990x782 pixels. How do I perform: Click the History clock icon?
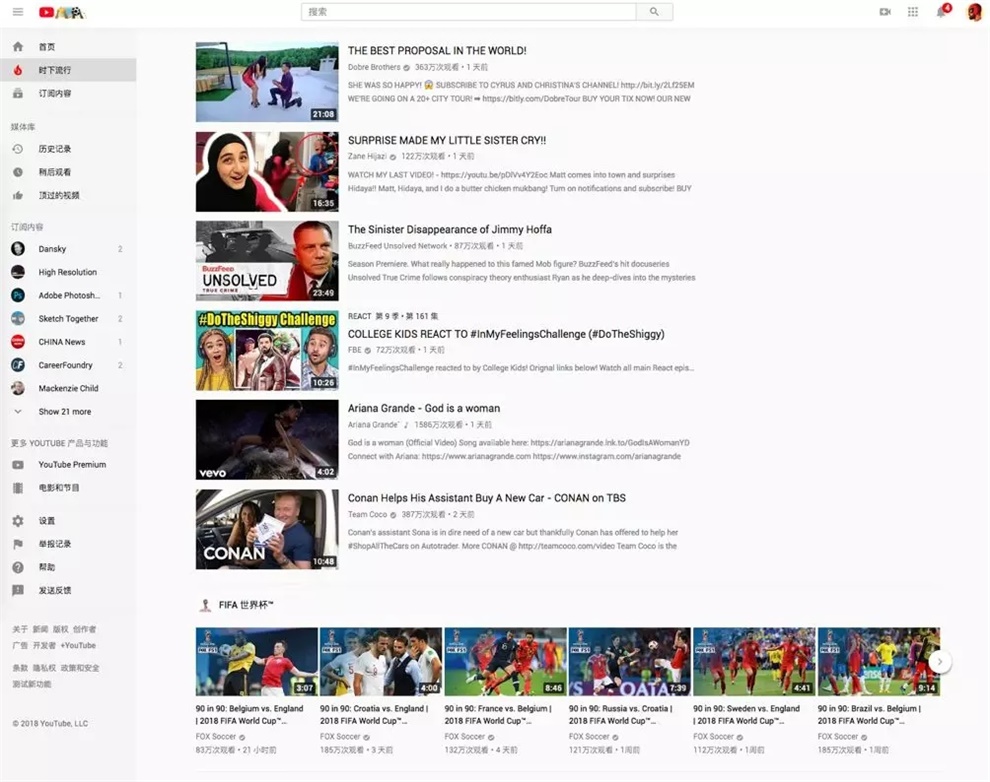pos(18,149)
